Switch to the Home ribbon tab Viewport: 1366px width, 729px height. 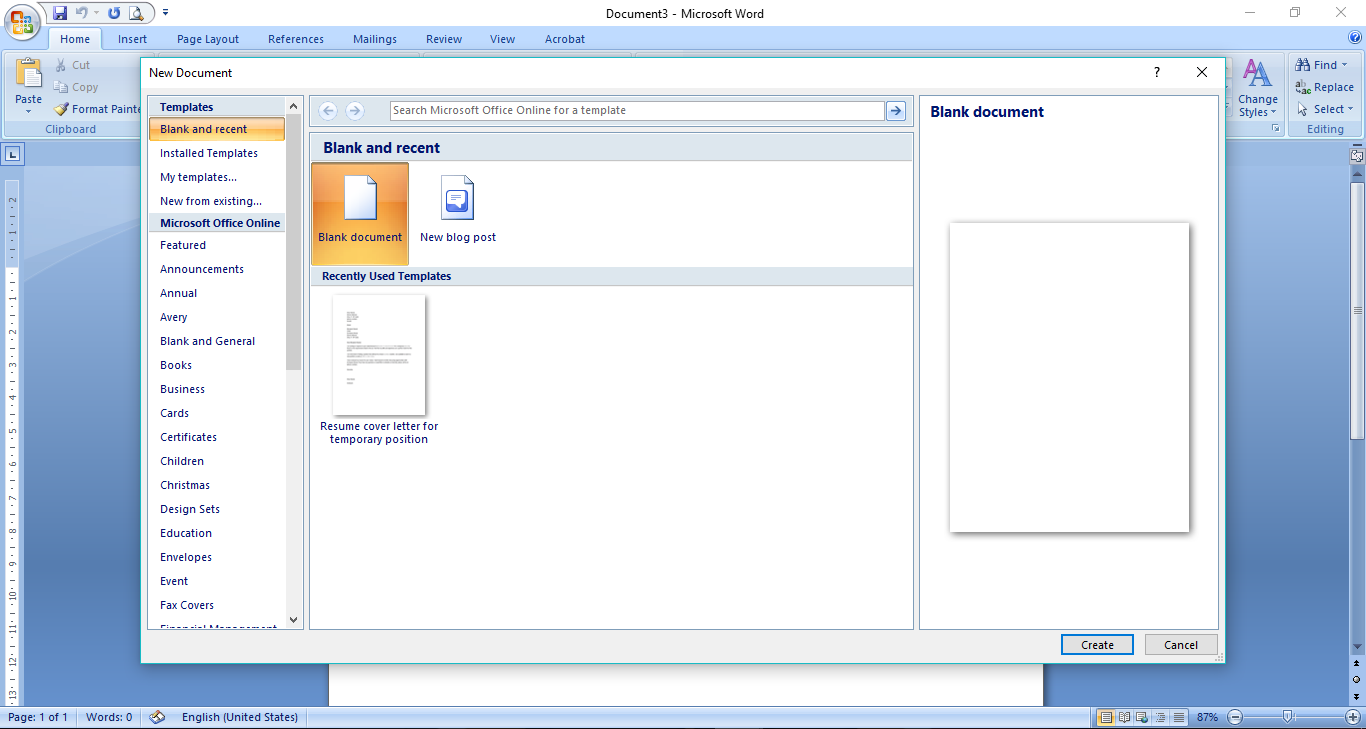(75, 39)
